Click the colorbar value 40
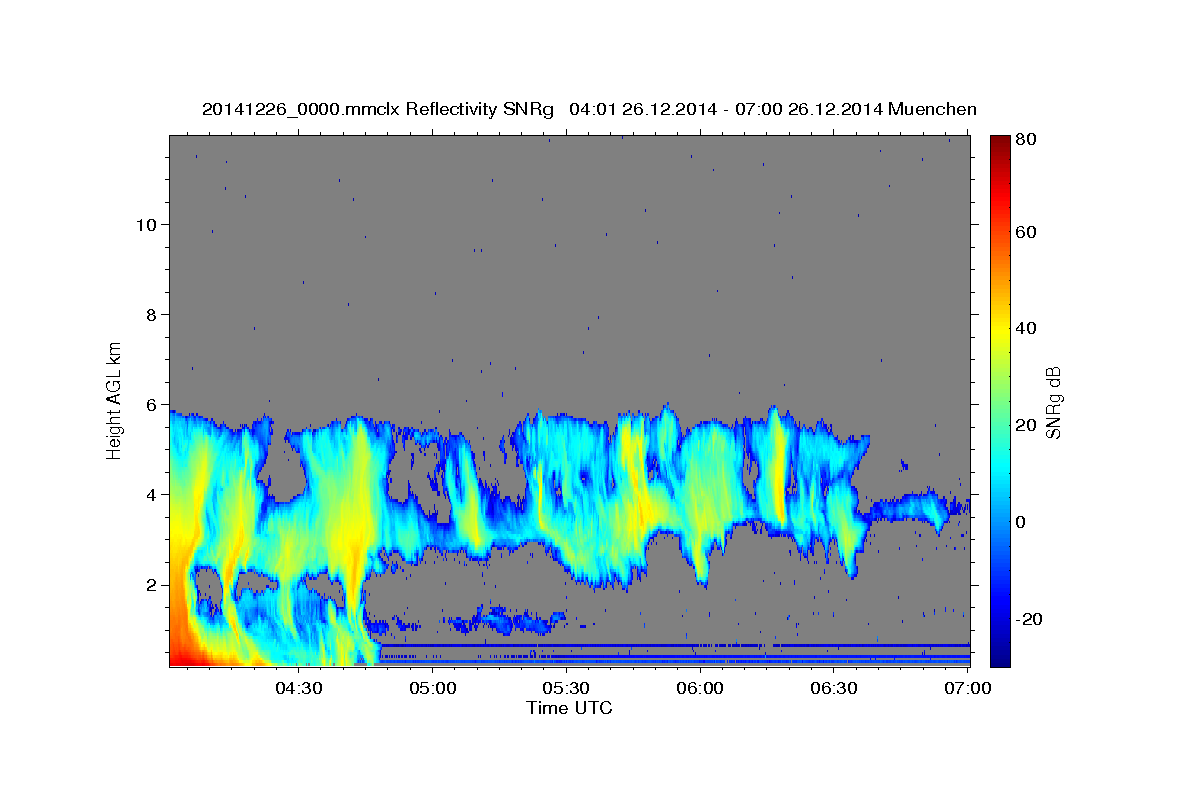 coord(1025,328)
